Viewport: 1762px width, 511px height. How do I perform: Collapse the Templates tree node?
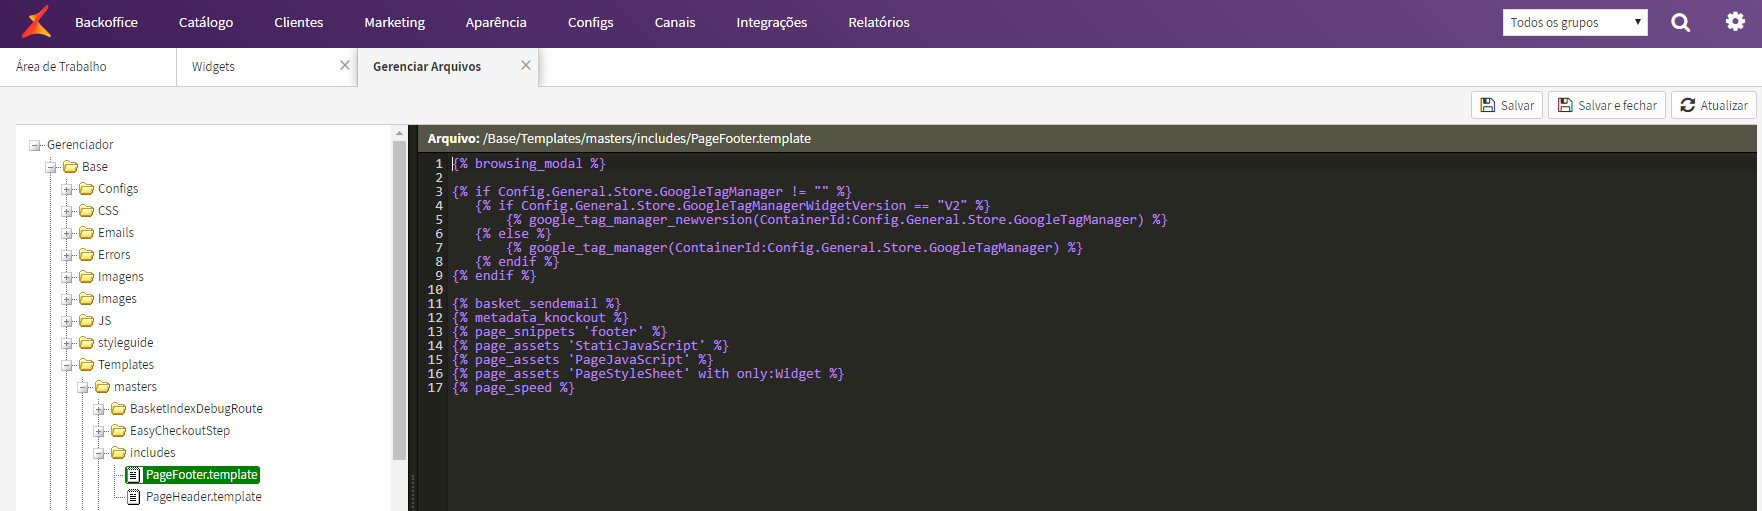click(x=67, y=365)
